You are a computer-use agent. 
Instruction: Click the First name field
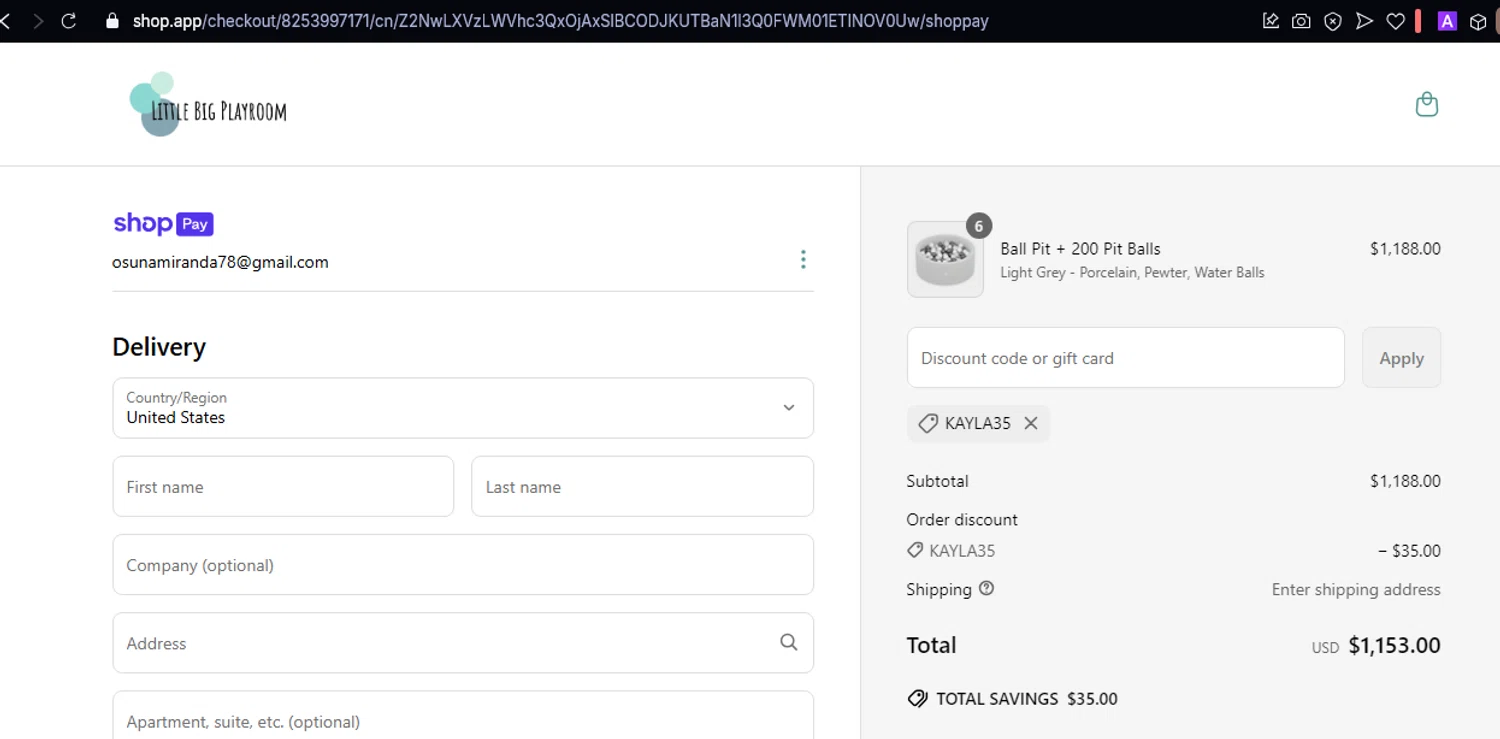[x=283, y=487]
